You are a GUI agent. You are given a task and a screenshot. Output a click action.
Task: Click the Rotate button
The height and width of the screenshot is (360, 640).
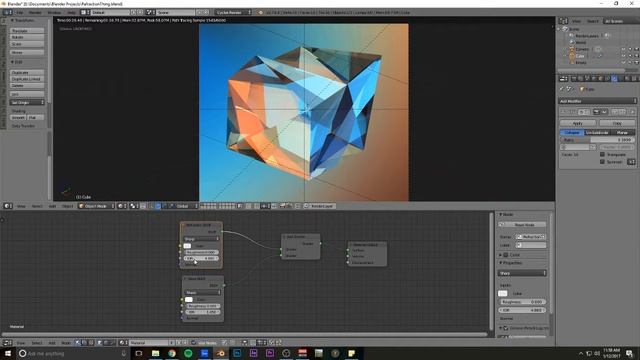point(27,37)
